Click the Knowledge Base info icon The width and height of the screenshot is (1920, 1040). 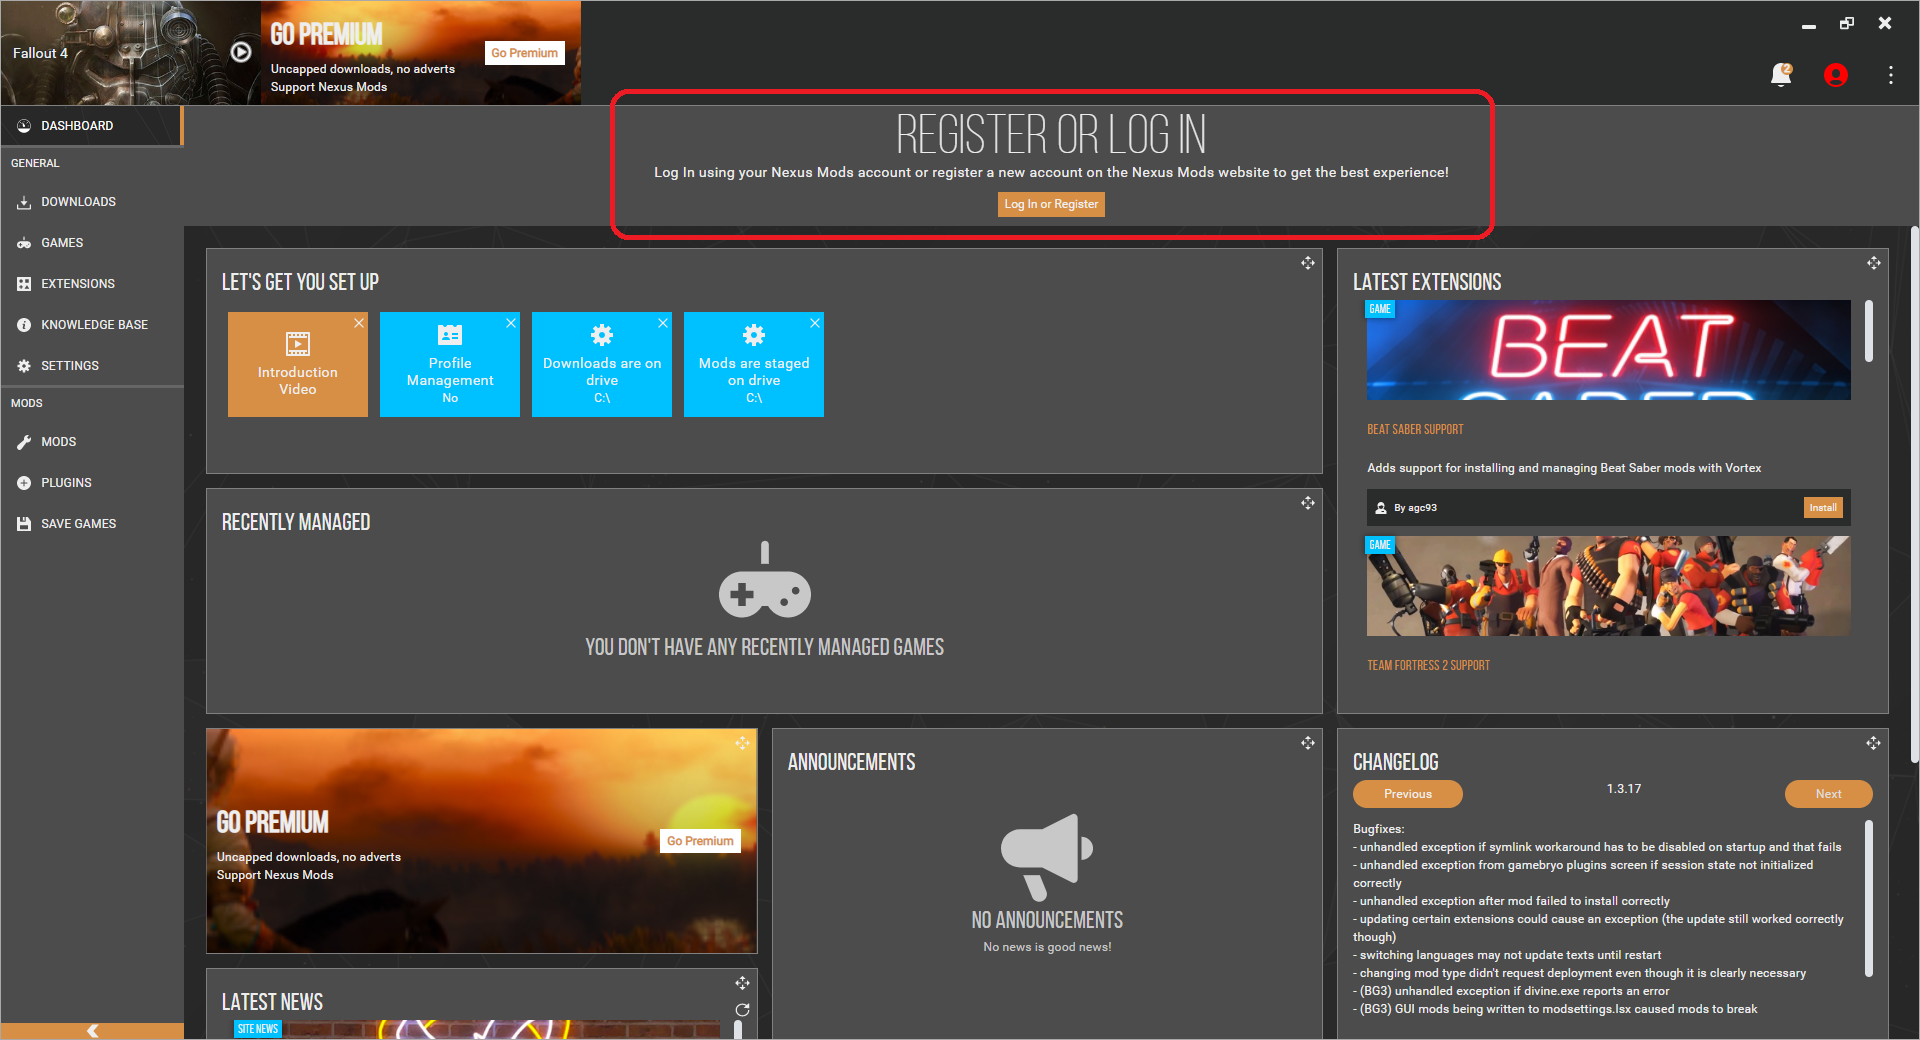(x=24, y=325)
